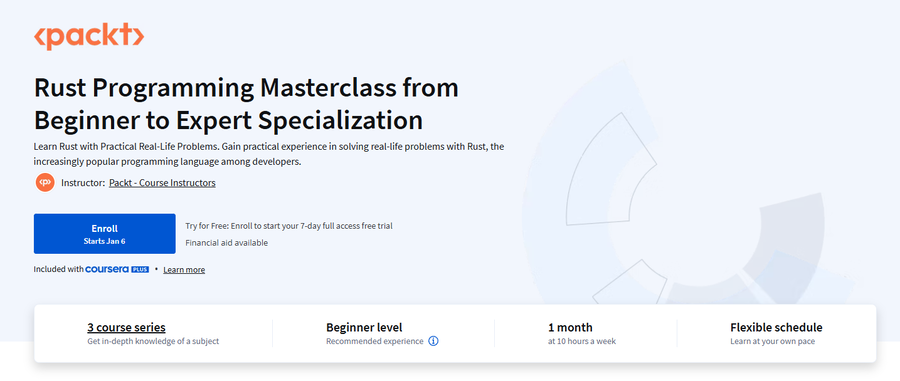Click the orange Packt instructor avatar icon

(x=45, y=183)
